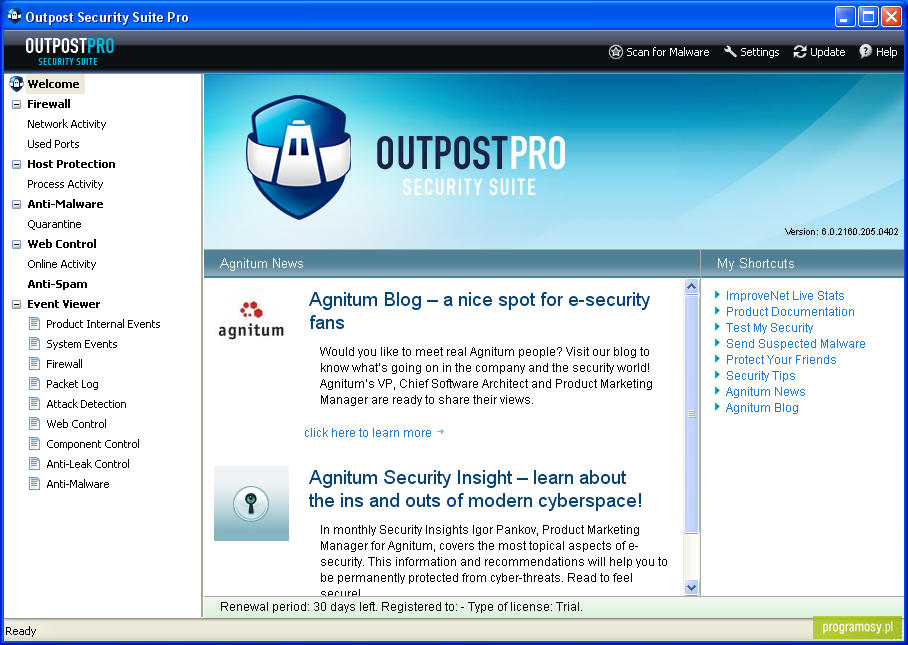The width and height of the screenshot is (908, 645).
Task: Click the Security Insight keyhole thumbnail
Action: (x=251, y=503)
